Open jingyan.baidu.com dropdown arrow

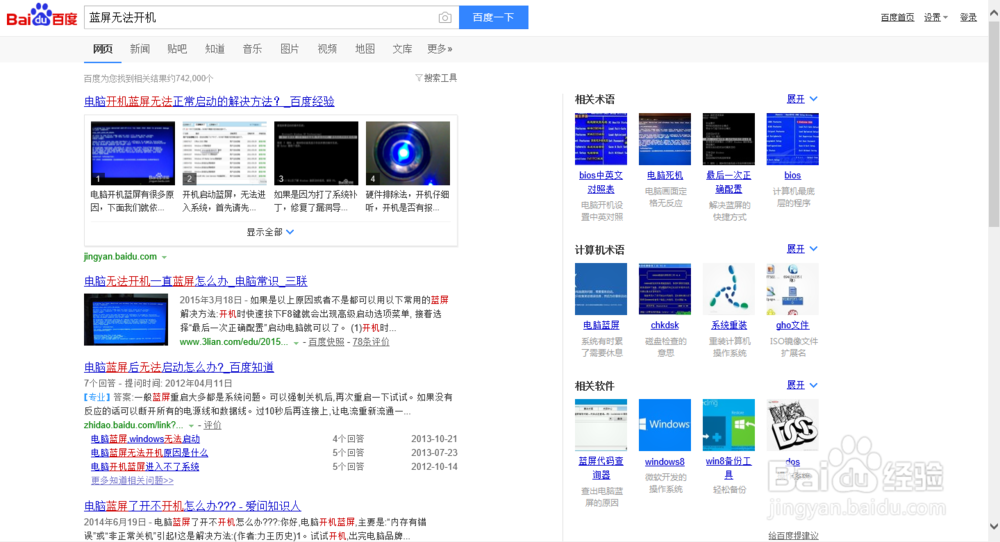[164, 257]
